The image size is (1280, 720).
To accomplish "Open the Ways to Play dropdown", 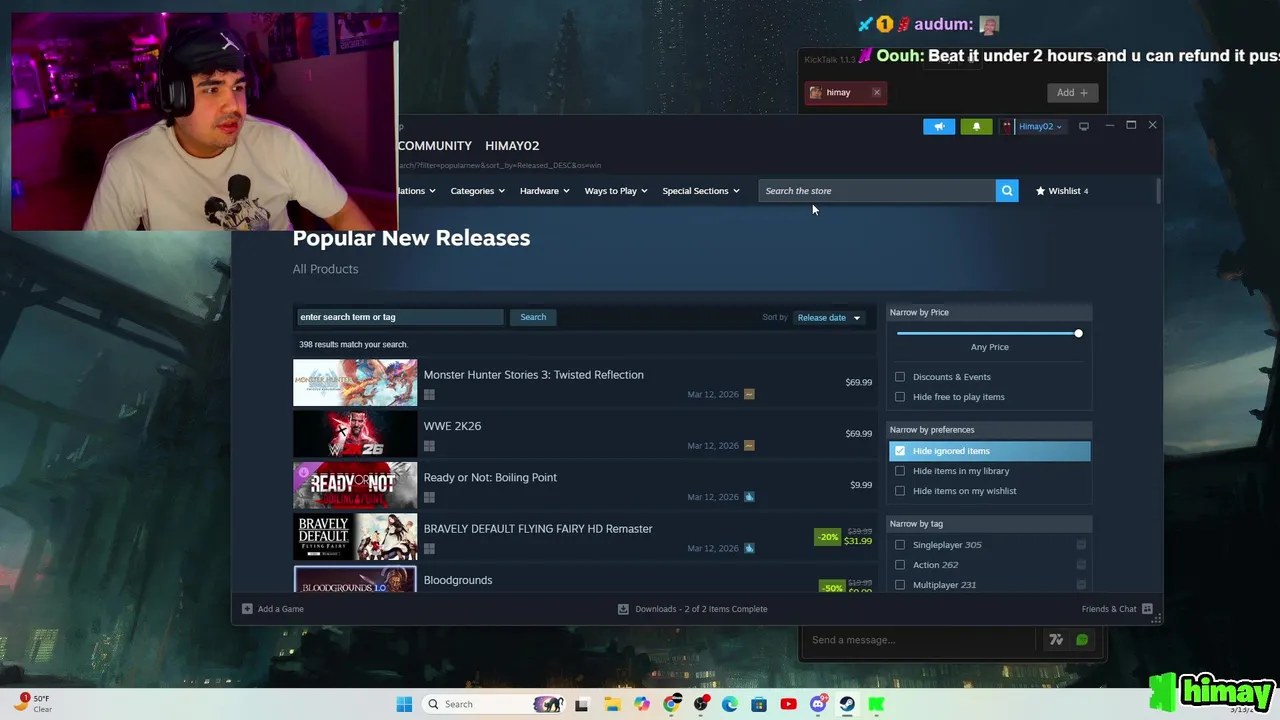I will point(616,191).
